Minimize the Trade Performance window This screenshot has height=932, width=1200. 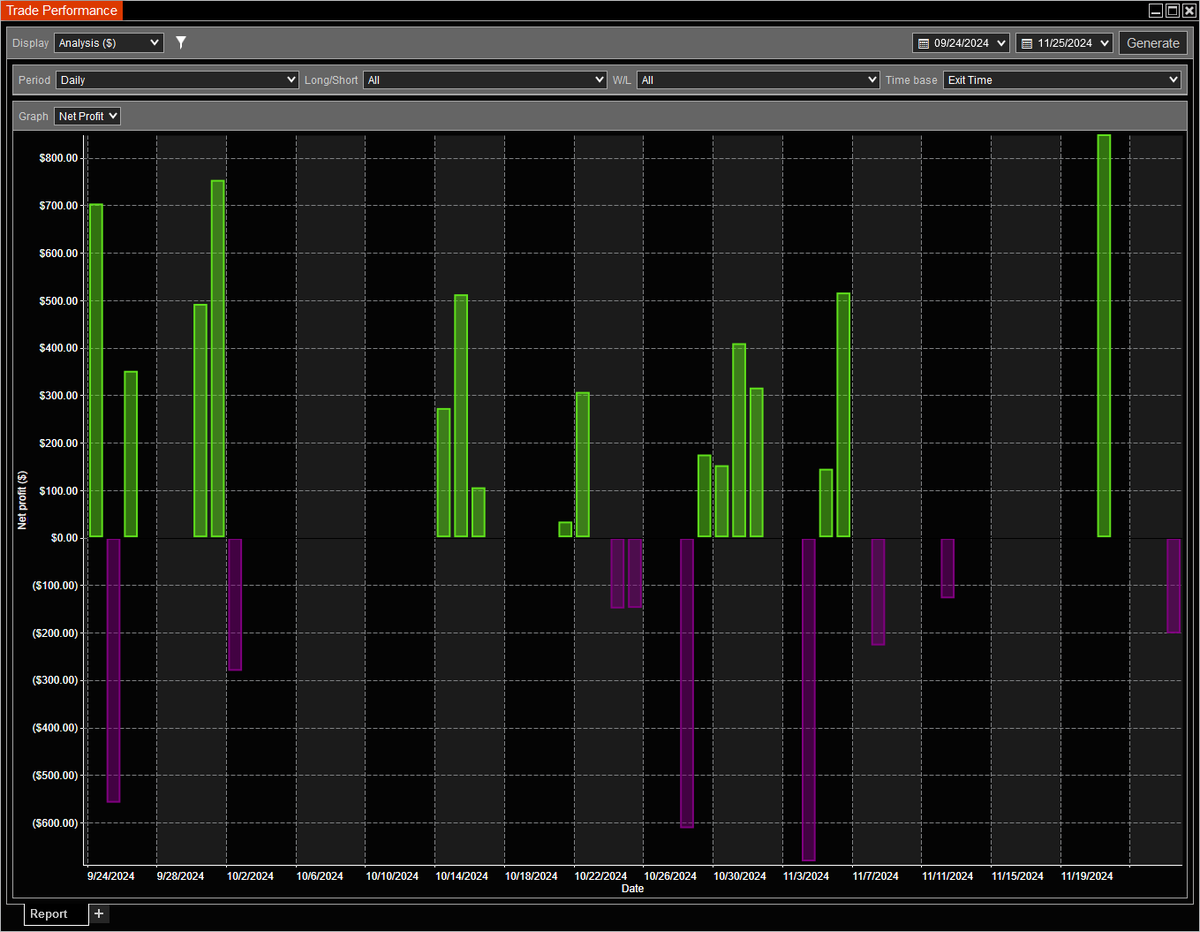click(x=1155, y=11)
